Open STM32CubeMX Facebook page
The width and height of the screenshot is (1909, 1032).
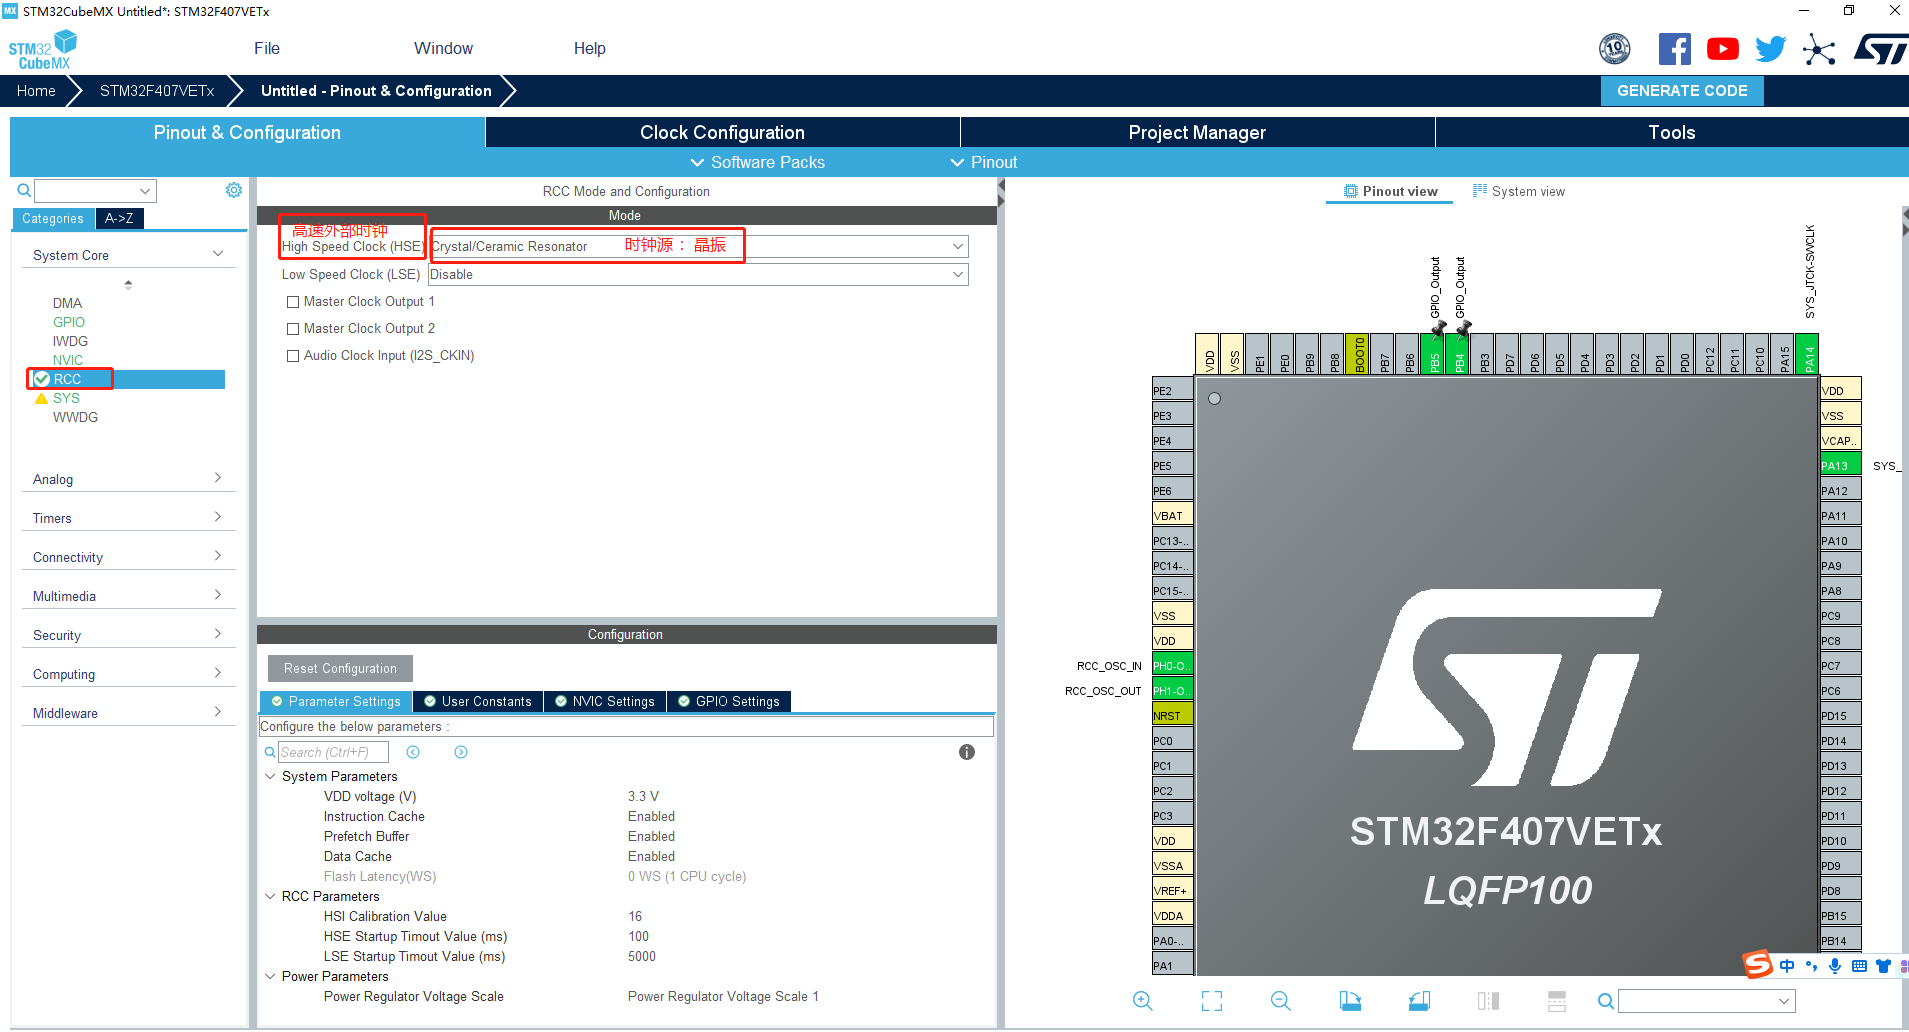click(1675, 48)
